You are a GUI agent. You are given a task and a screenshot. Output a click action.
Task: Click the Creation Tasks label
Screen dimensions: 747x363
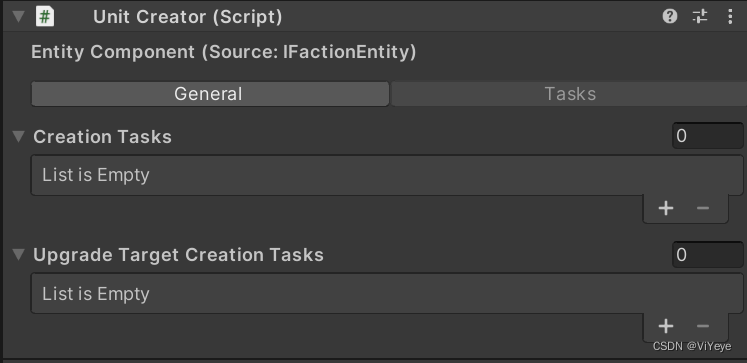[102, 137]
